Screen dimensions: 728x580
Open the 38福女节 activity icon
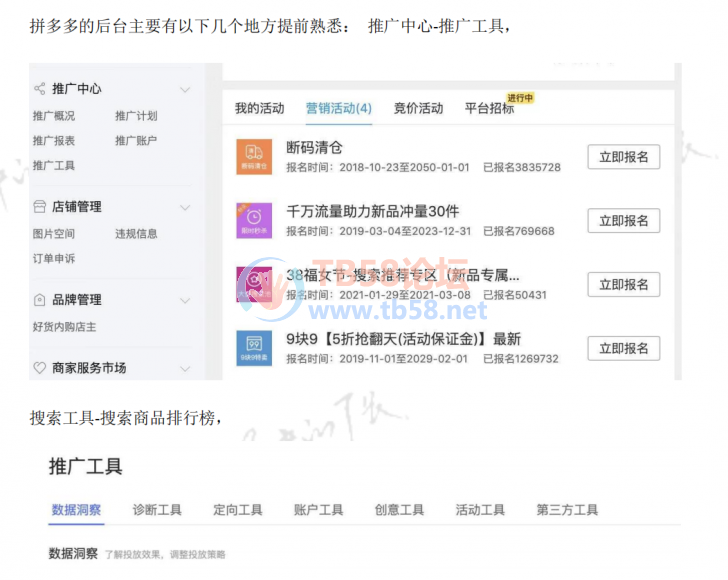(x=254, y=284)
